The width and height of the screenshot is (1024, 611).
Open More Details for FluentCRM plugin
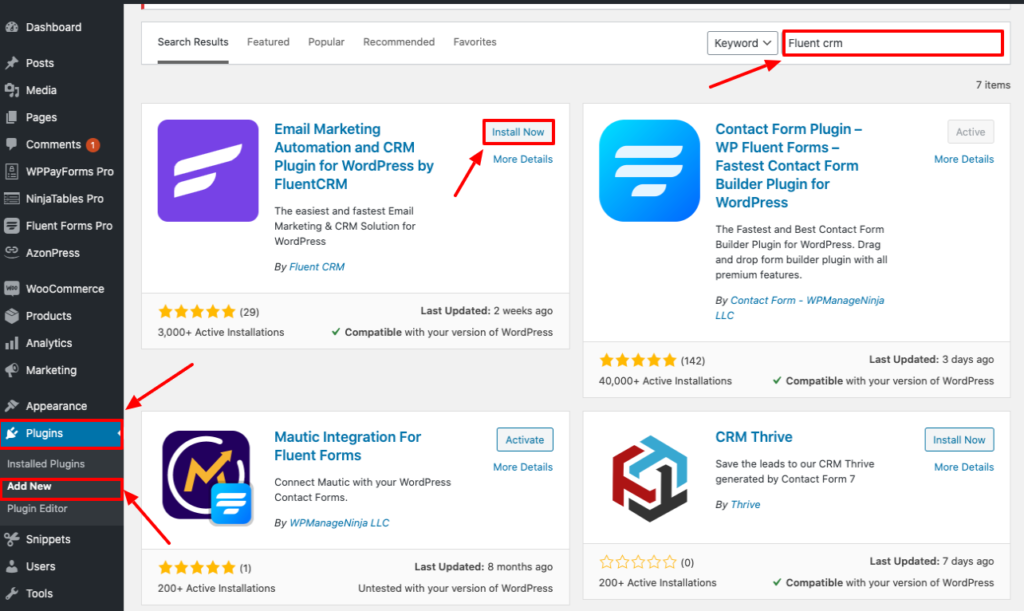522,159
